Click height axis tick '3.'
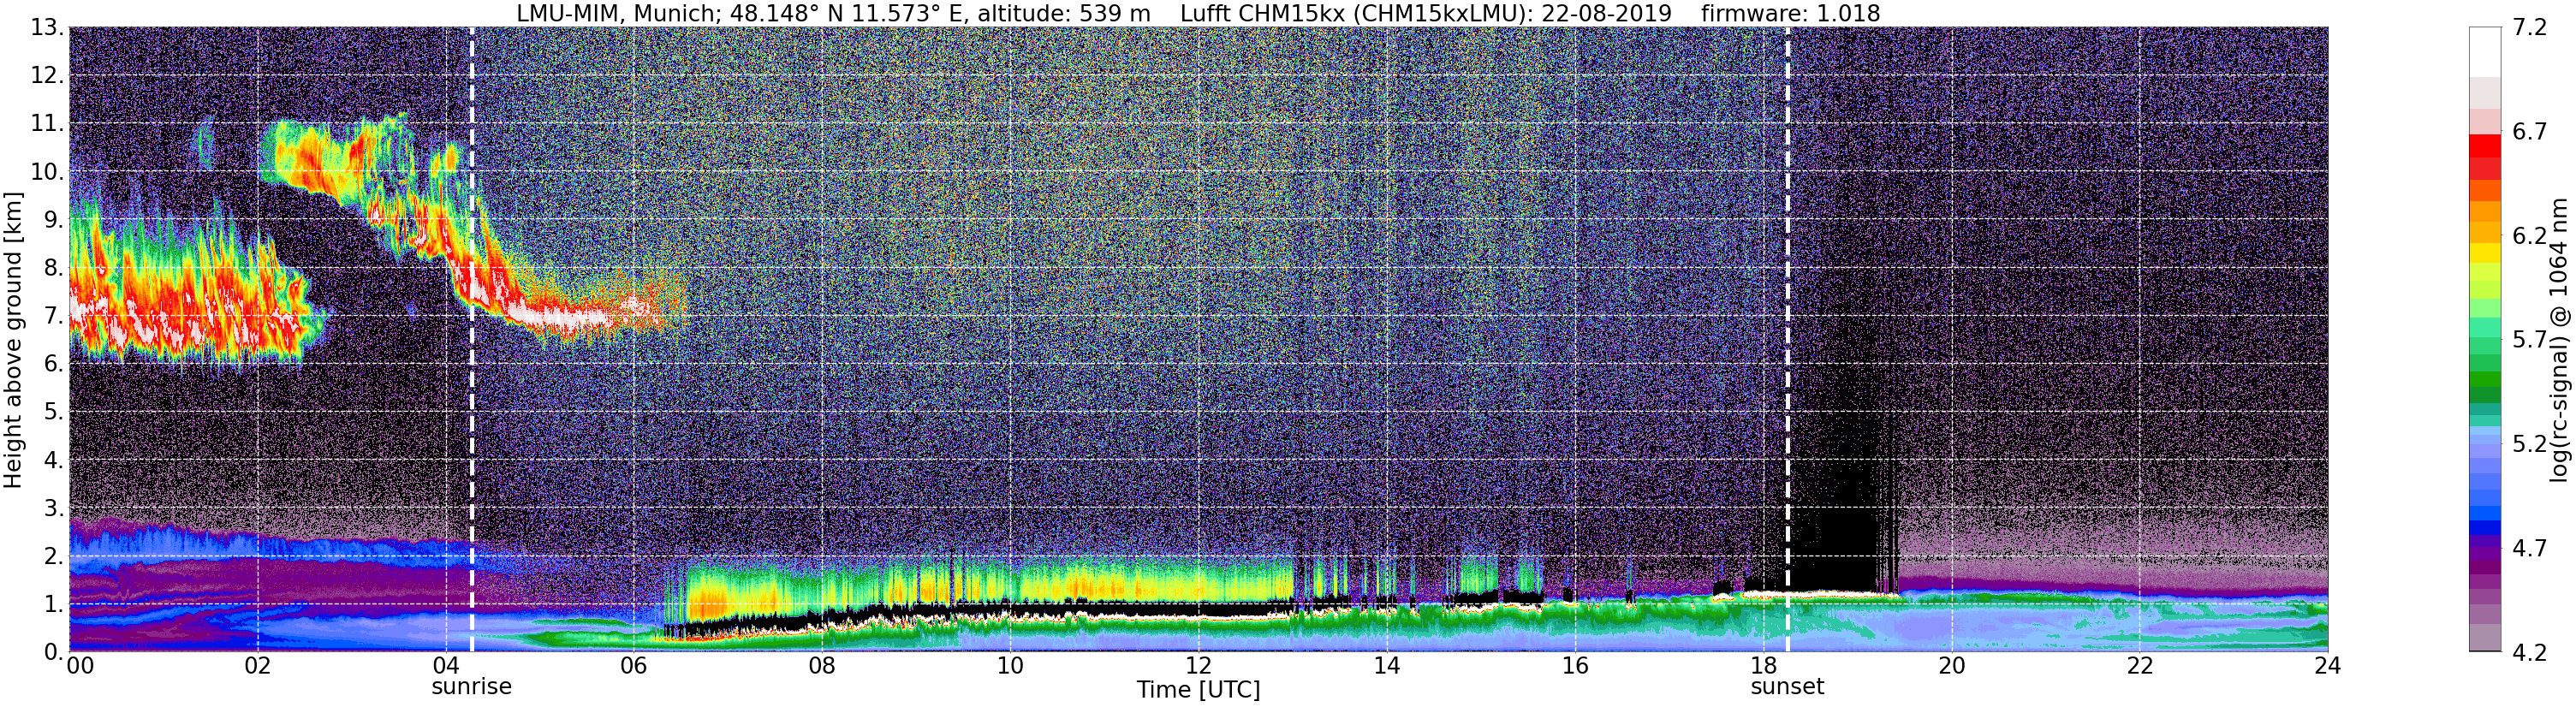Viewport: 2576px width, 707px height. pyautogui.click(x=53, y=508)
